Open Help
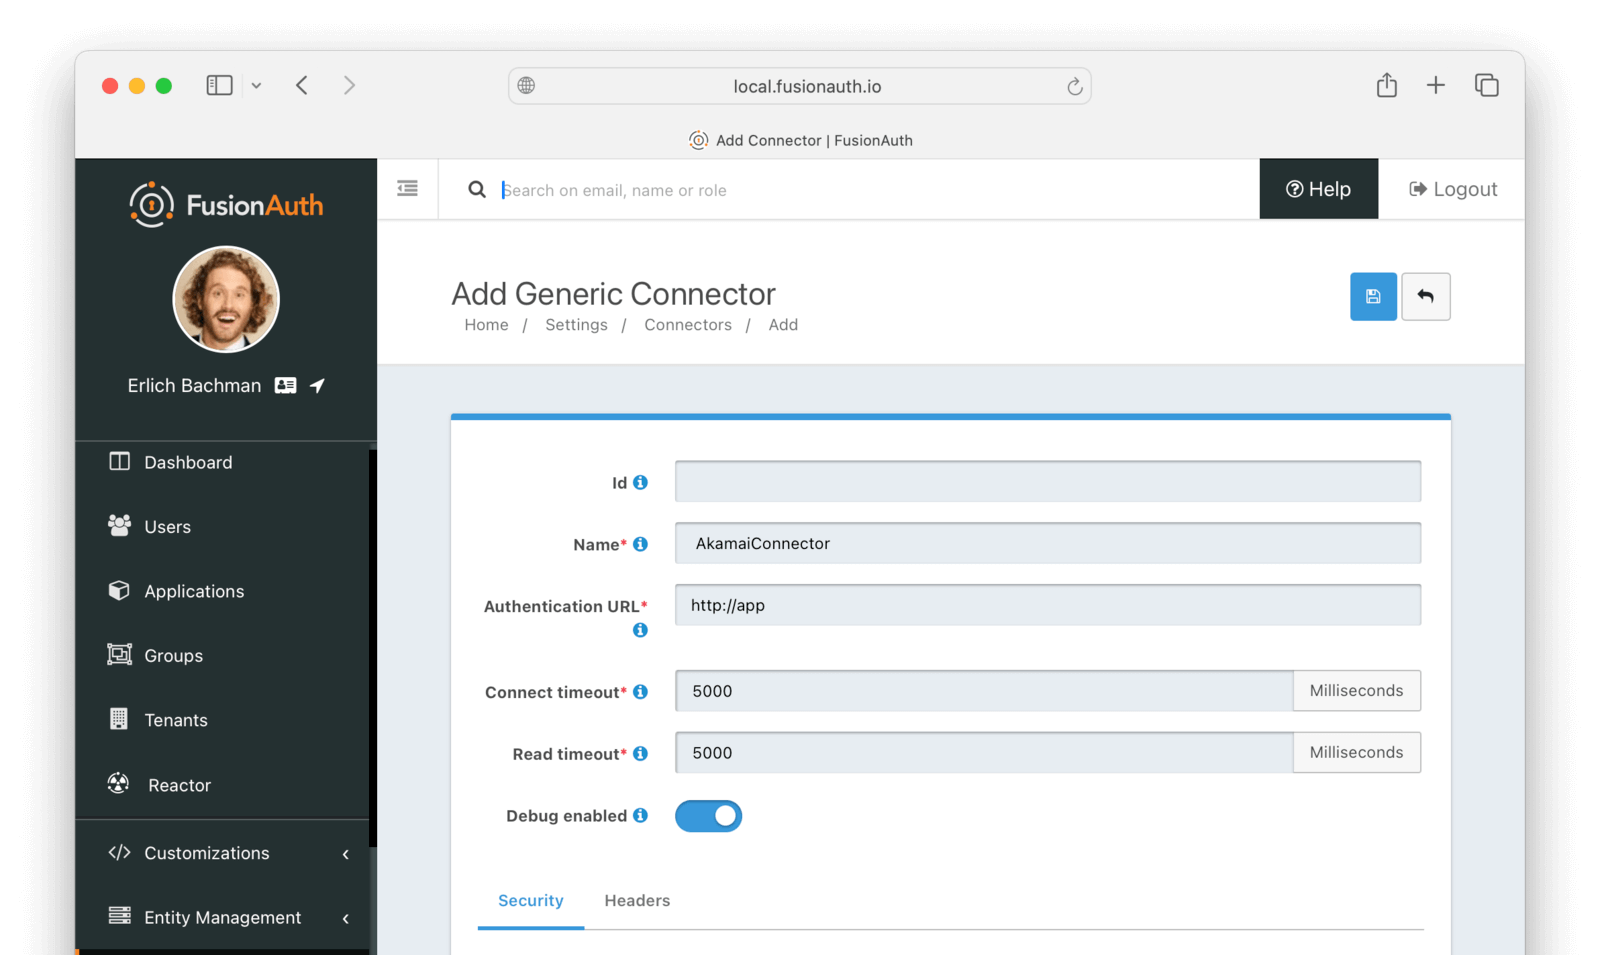1600x955 pixels. [x=1318, y=188]
